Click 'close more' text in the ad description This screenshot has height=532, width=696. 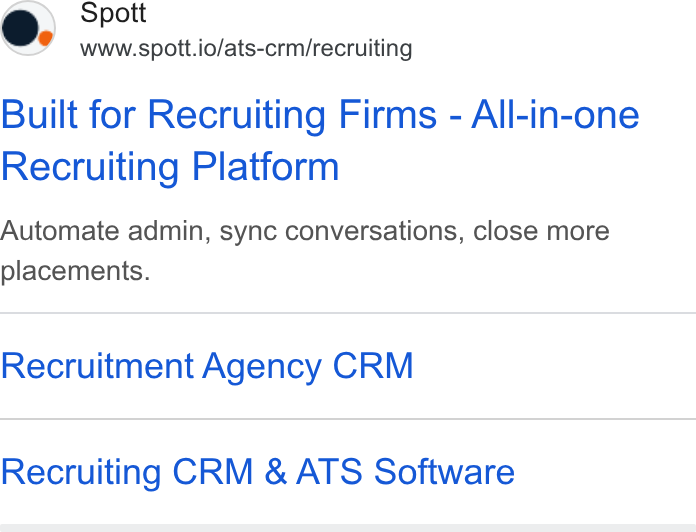click(541, 231)
